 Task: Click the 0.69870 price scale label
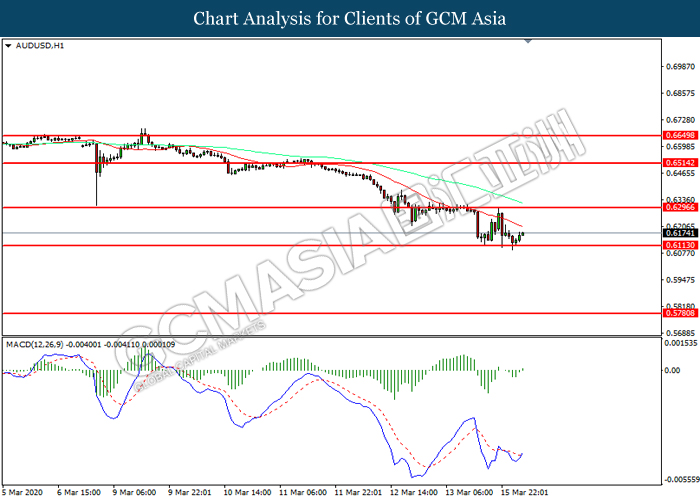coord(679,65)
